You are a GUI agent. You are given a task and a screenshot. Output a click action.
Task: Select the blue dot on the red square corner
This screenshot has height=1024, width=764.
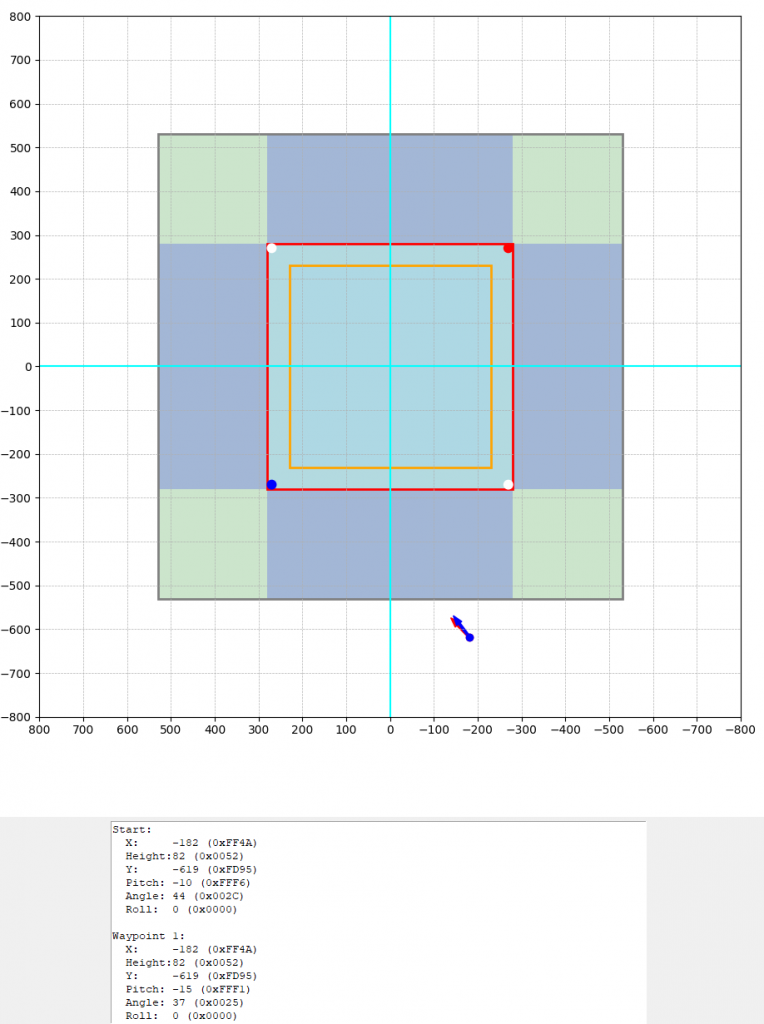[x=271, y=485]
